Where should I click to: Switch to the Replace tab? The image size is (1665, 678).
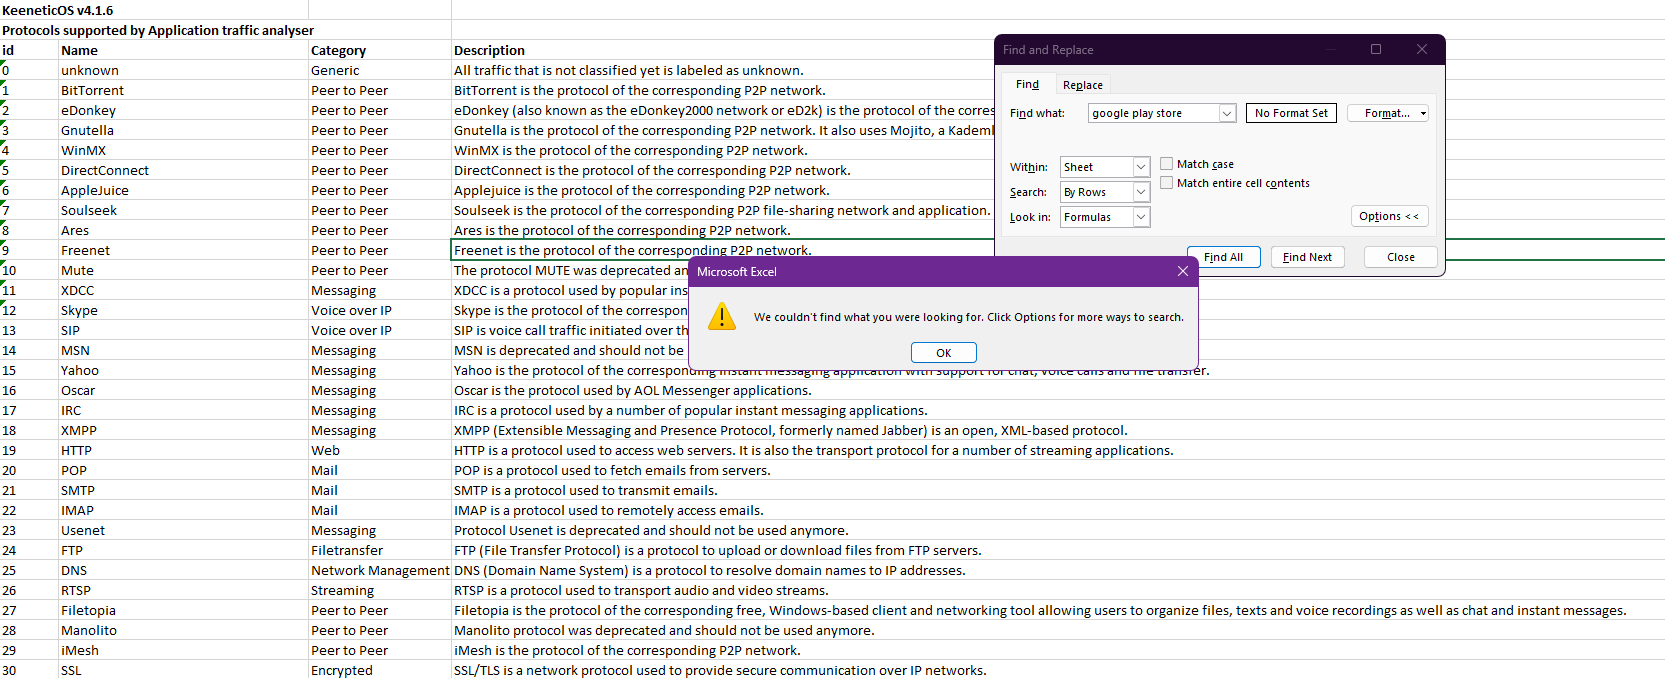point(1082,85)
